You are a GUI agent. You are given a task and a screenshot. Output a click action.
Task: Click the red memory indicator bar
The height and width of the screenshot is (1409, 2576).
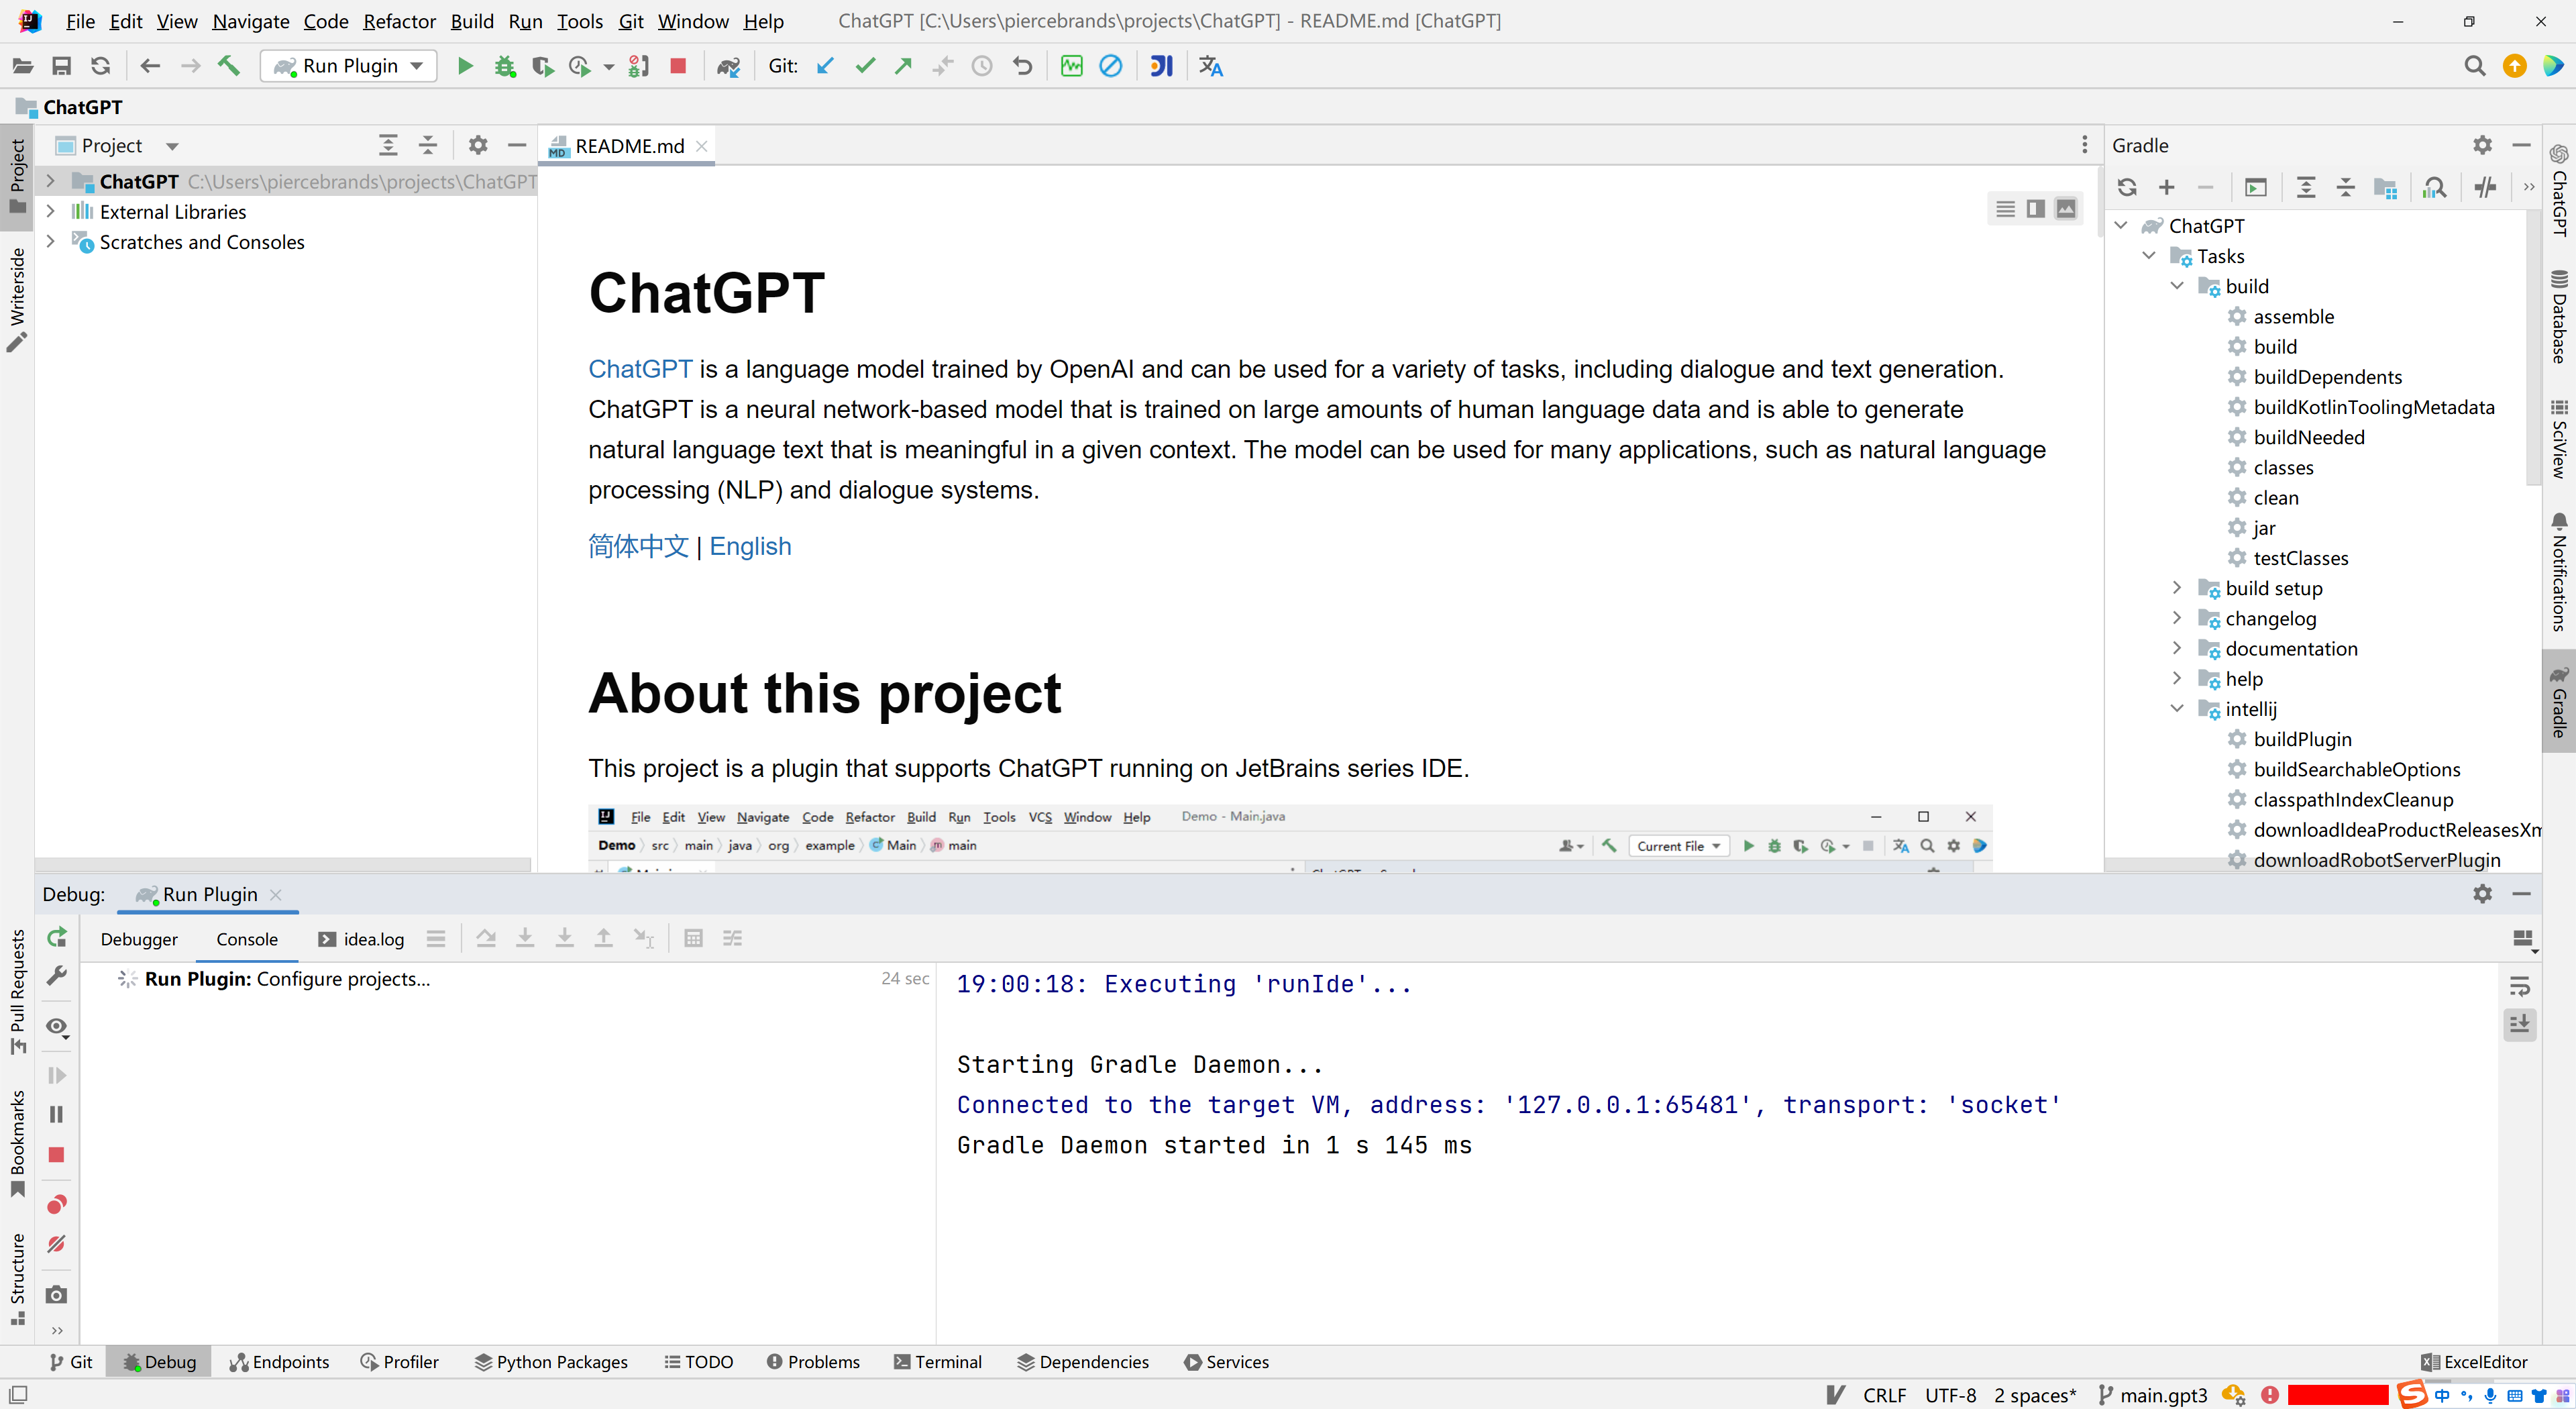pos(2337,1395)
